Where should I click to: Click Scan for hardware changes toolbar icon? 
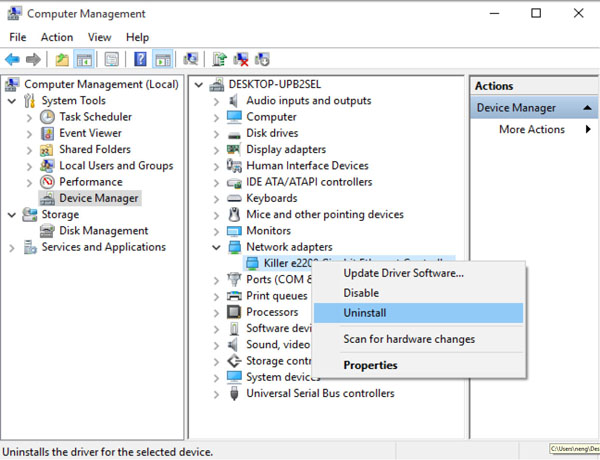[x=190, y=60]
